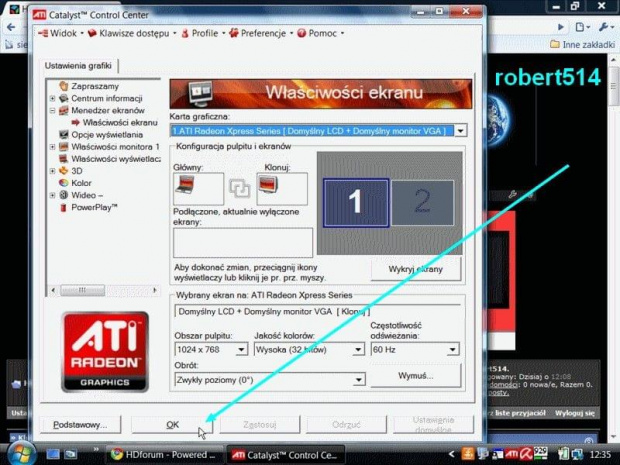The height and width of the screenshot is (465, 620).
Task: Click browser page menu icon
Action: (582, 27)
